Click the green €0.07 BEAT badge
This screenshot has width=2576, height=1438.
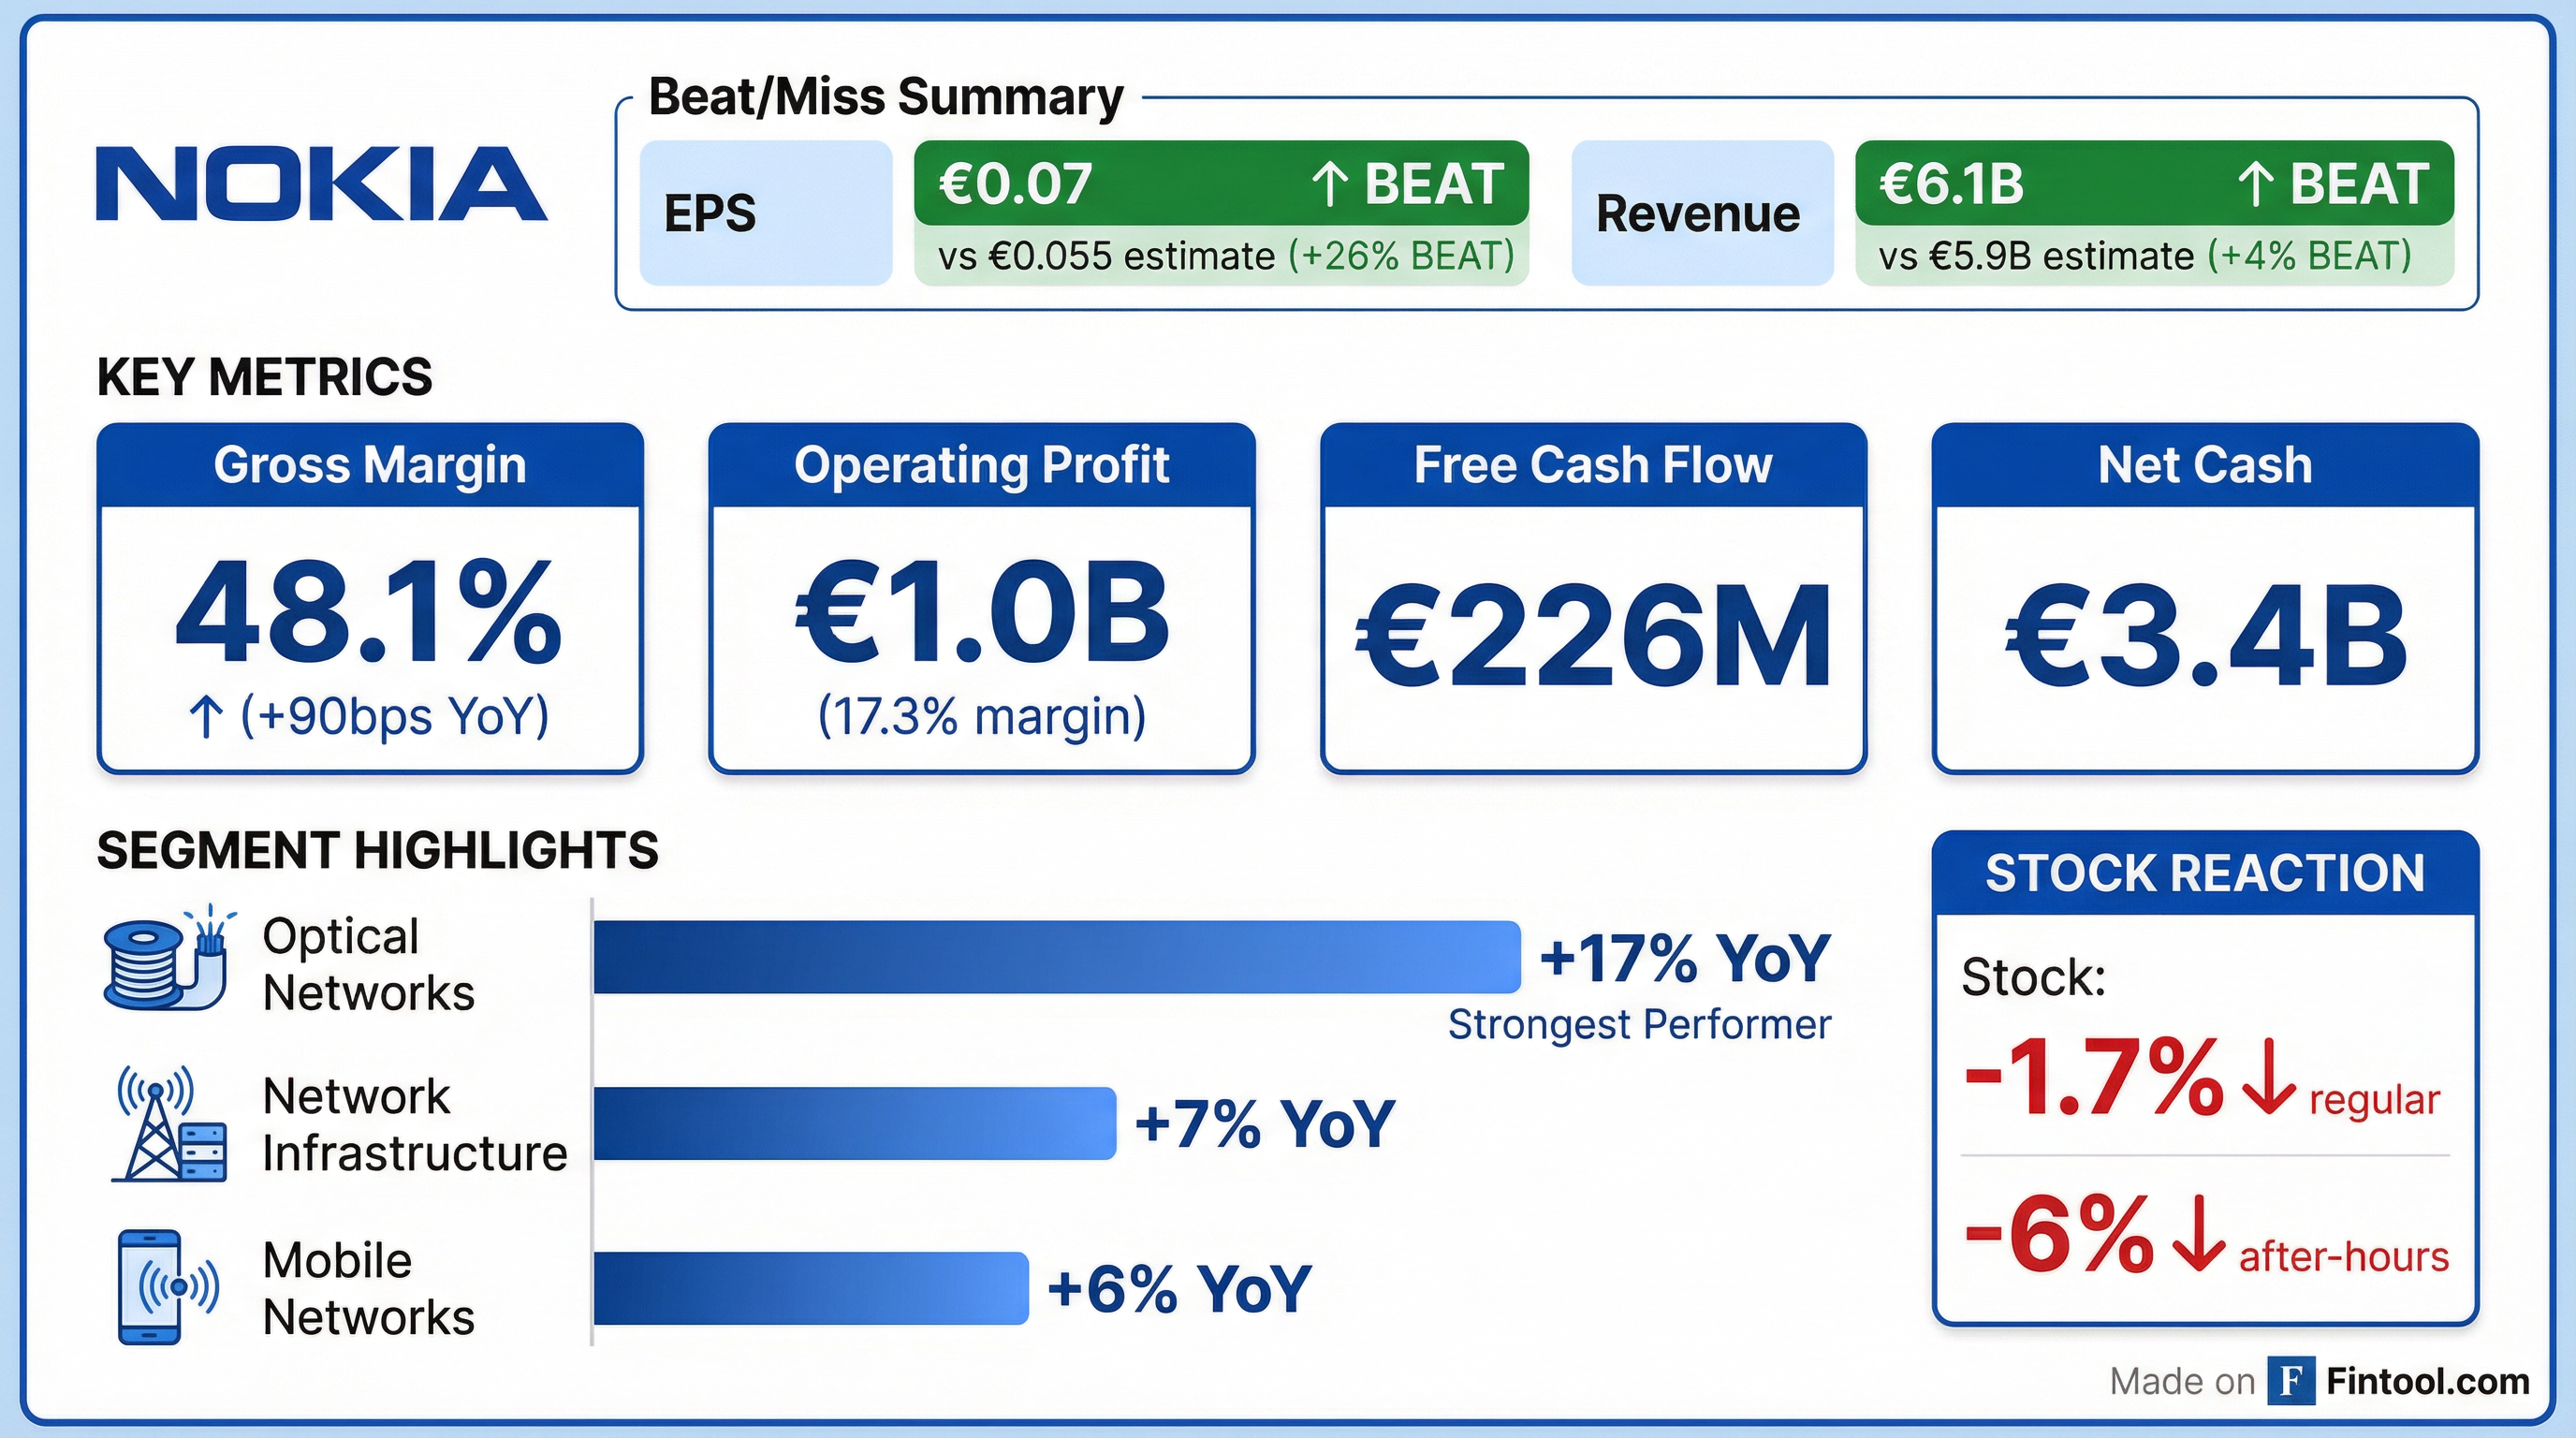tap(1220, 184)
